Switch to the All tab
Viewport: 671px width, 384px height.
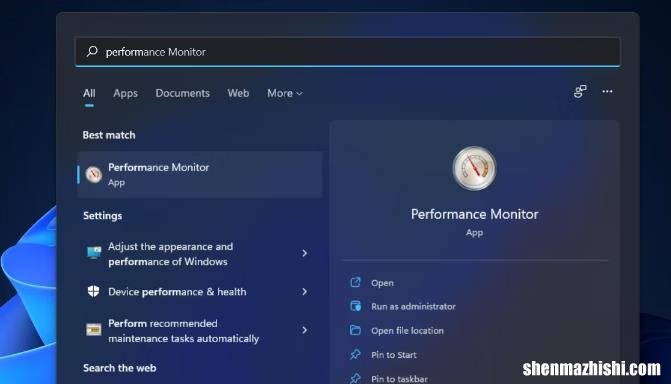click(89, 93)
